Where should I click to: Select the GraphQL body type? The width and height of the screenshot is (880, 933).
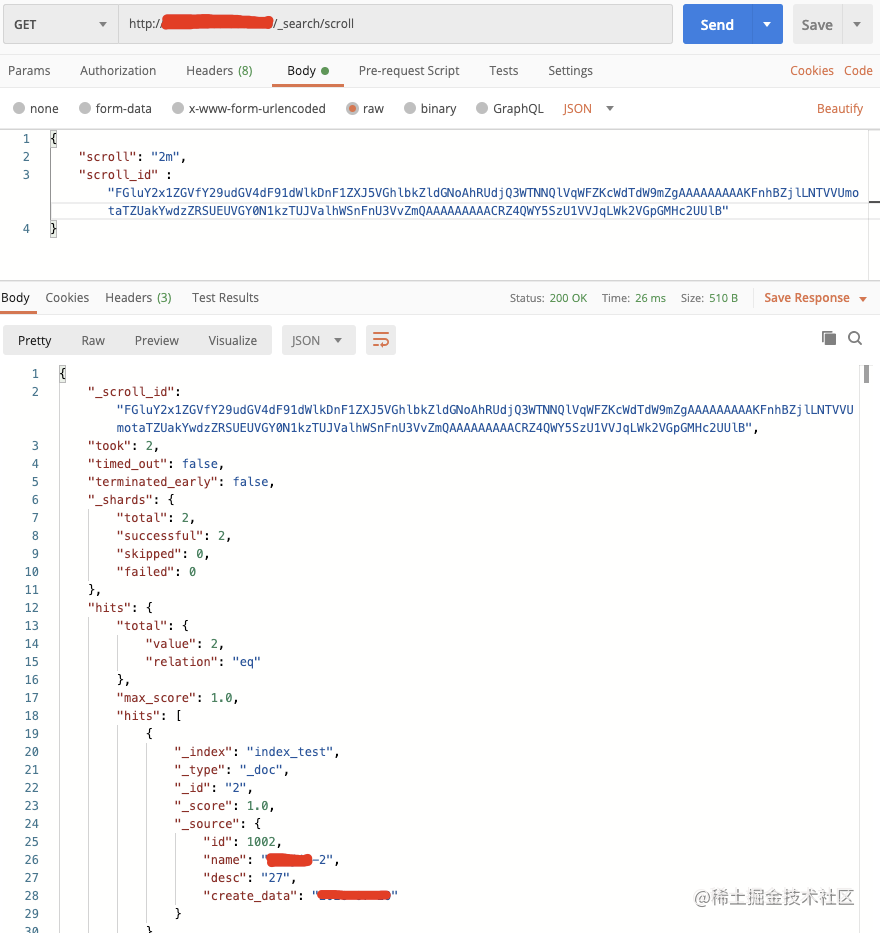[x=510, y=108]
